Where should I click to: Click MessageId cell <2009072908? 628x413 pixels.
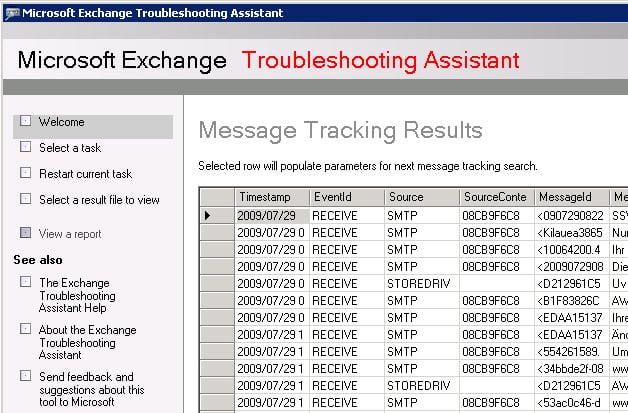[x=572, y=267]
